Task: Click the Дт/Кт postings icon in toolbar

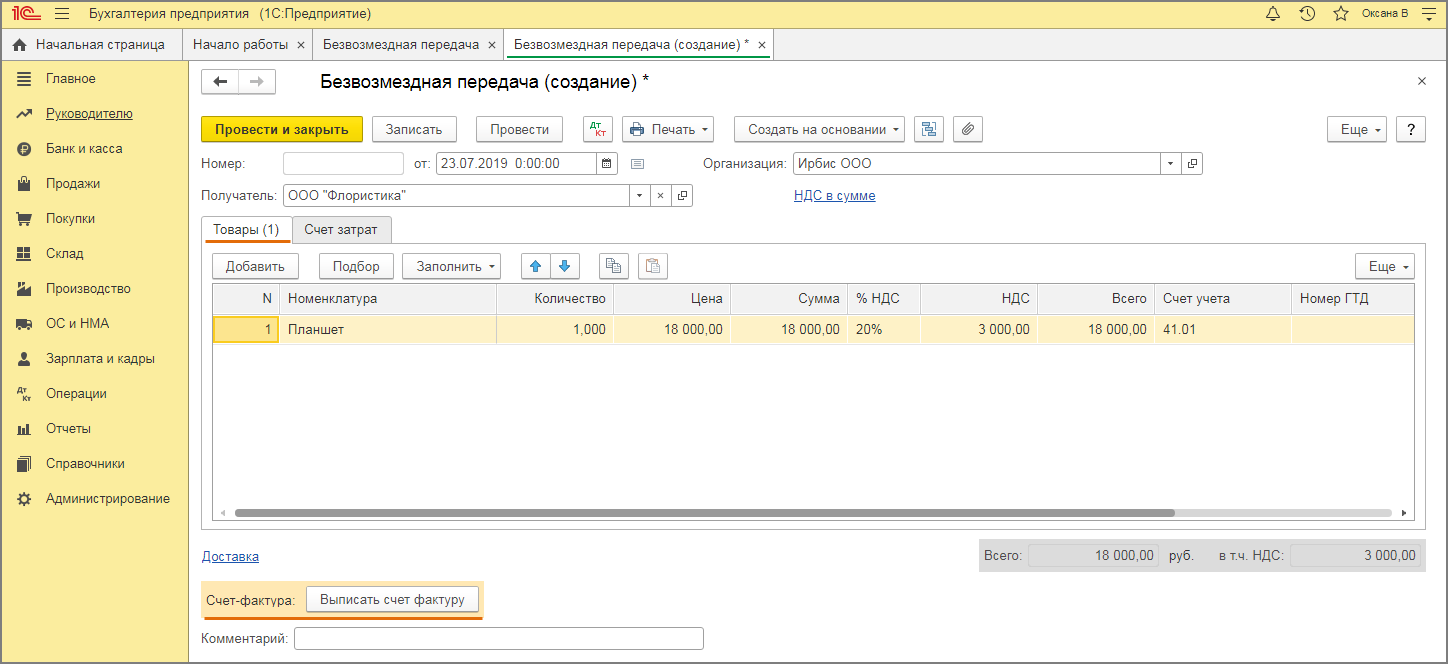Action: click(597, 129)
